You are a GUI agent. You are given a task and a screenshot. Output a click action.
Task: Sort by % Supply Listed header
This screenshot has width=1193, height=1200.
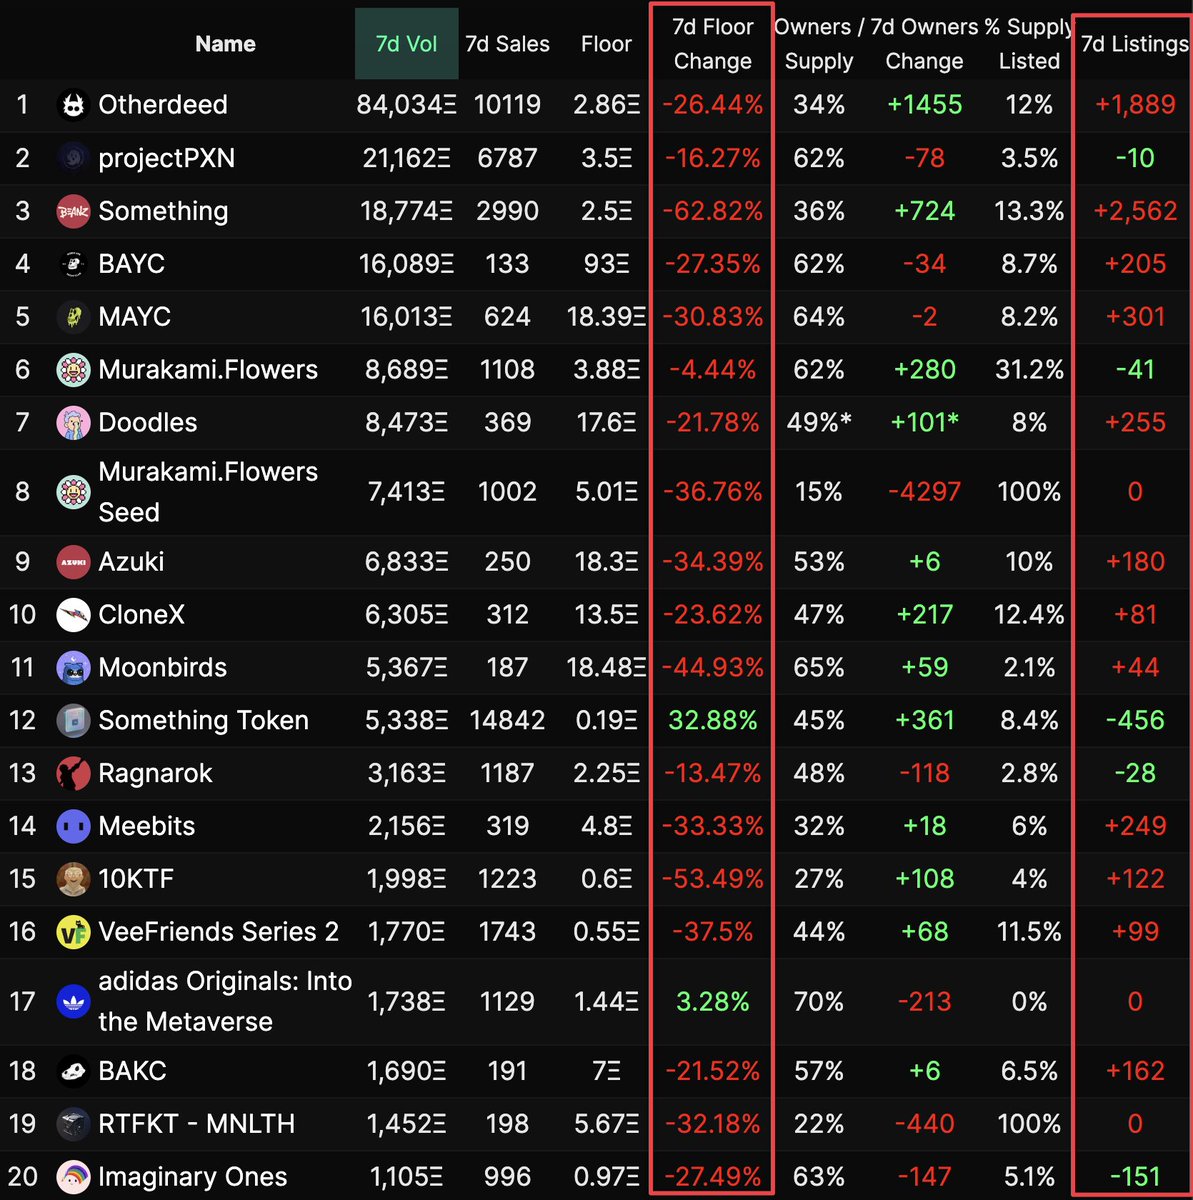point(1029,44)
